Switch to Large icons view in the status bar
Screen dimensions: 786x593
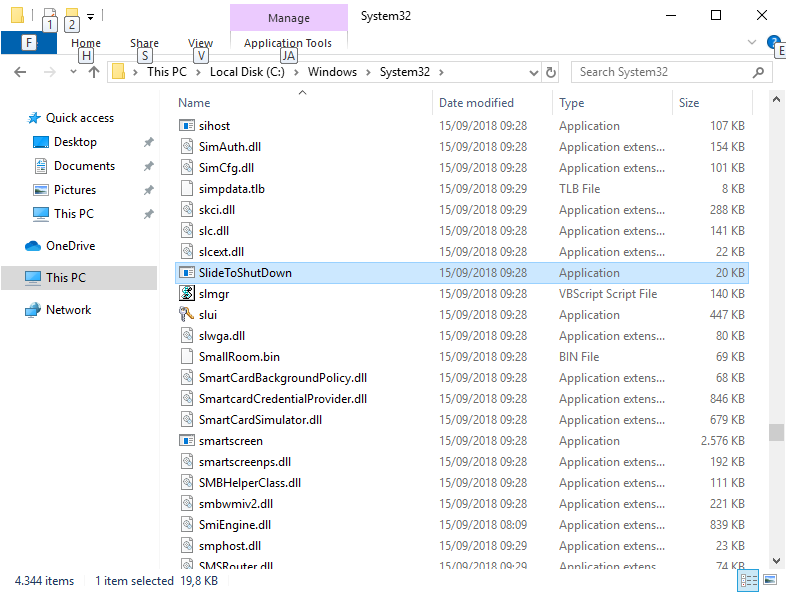tap(770, 580)
